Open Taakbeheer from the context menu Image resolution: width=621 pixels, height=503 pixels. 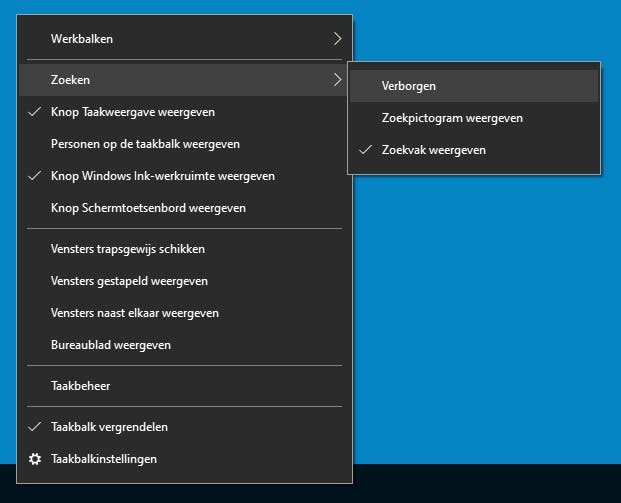[x=81, y=385]
